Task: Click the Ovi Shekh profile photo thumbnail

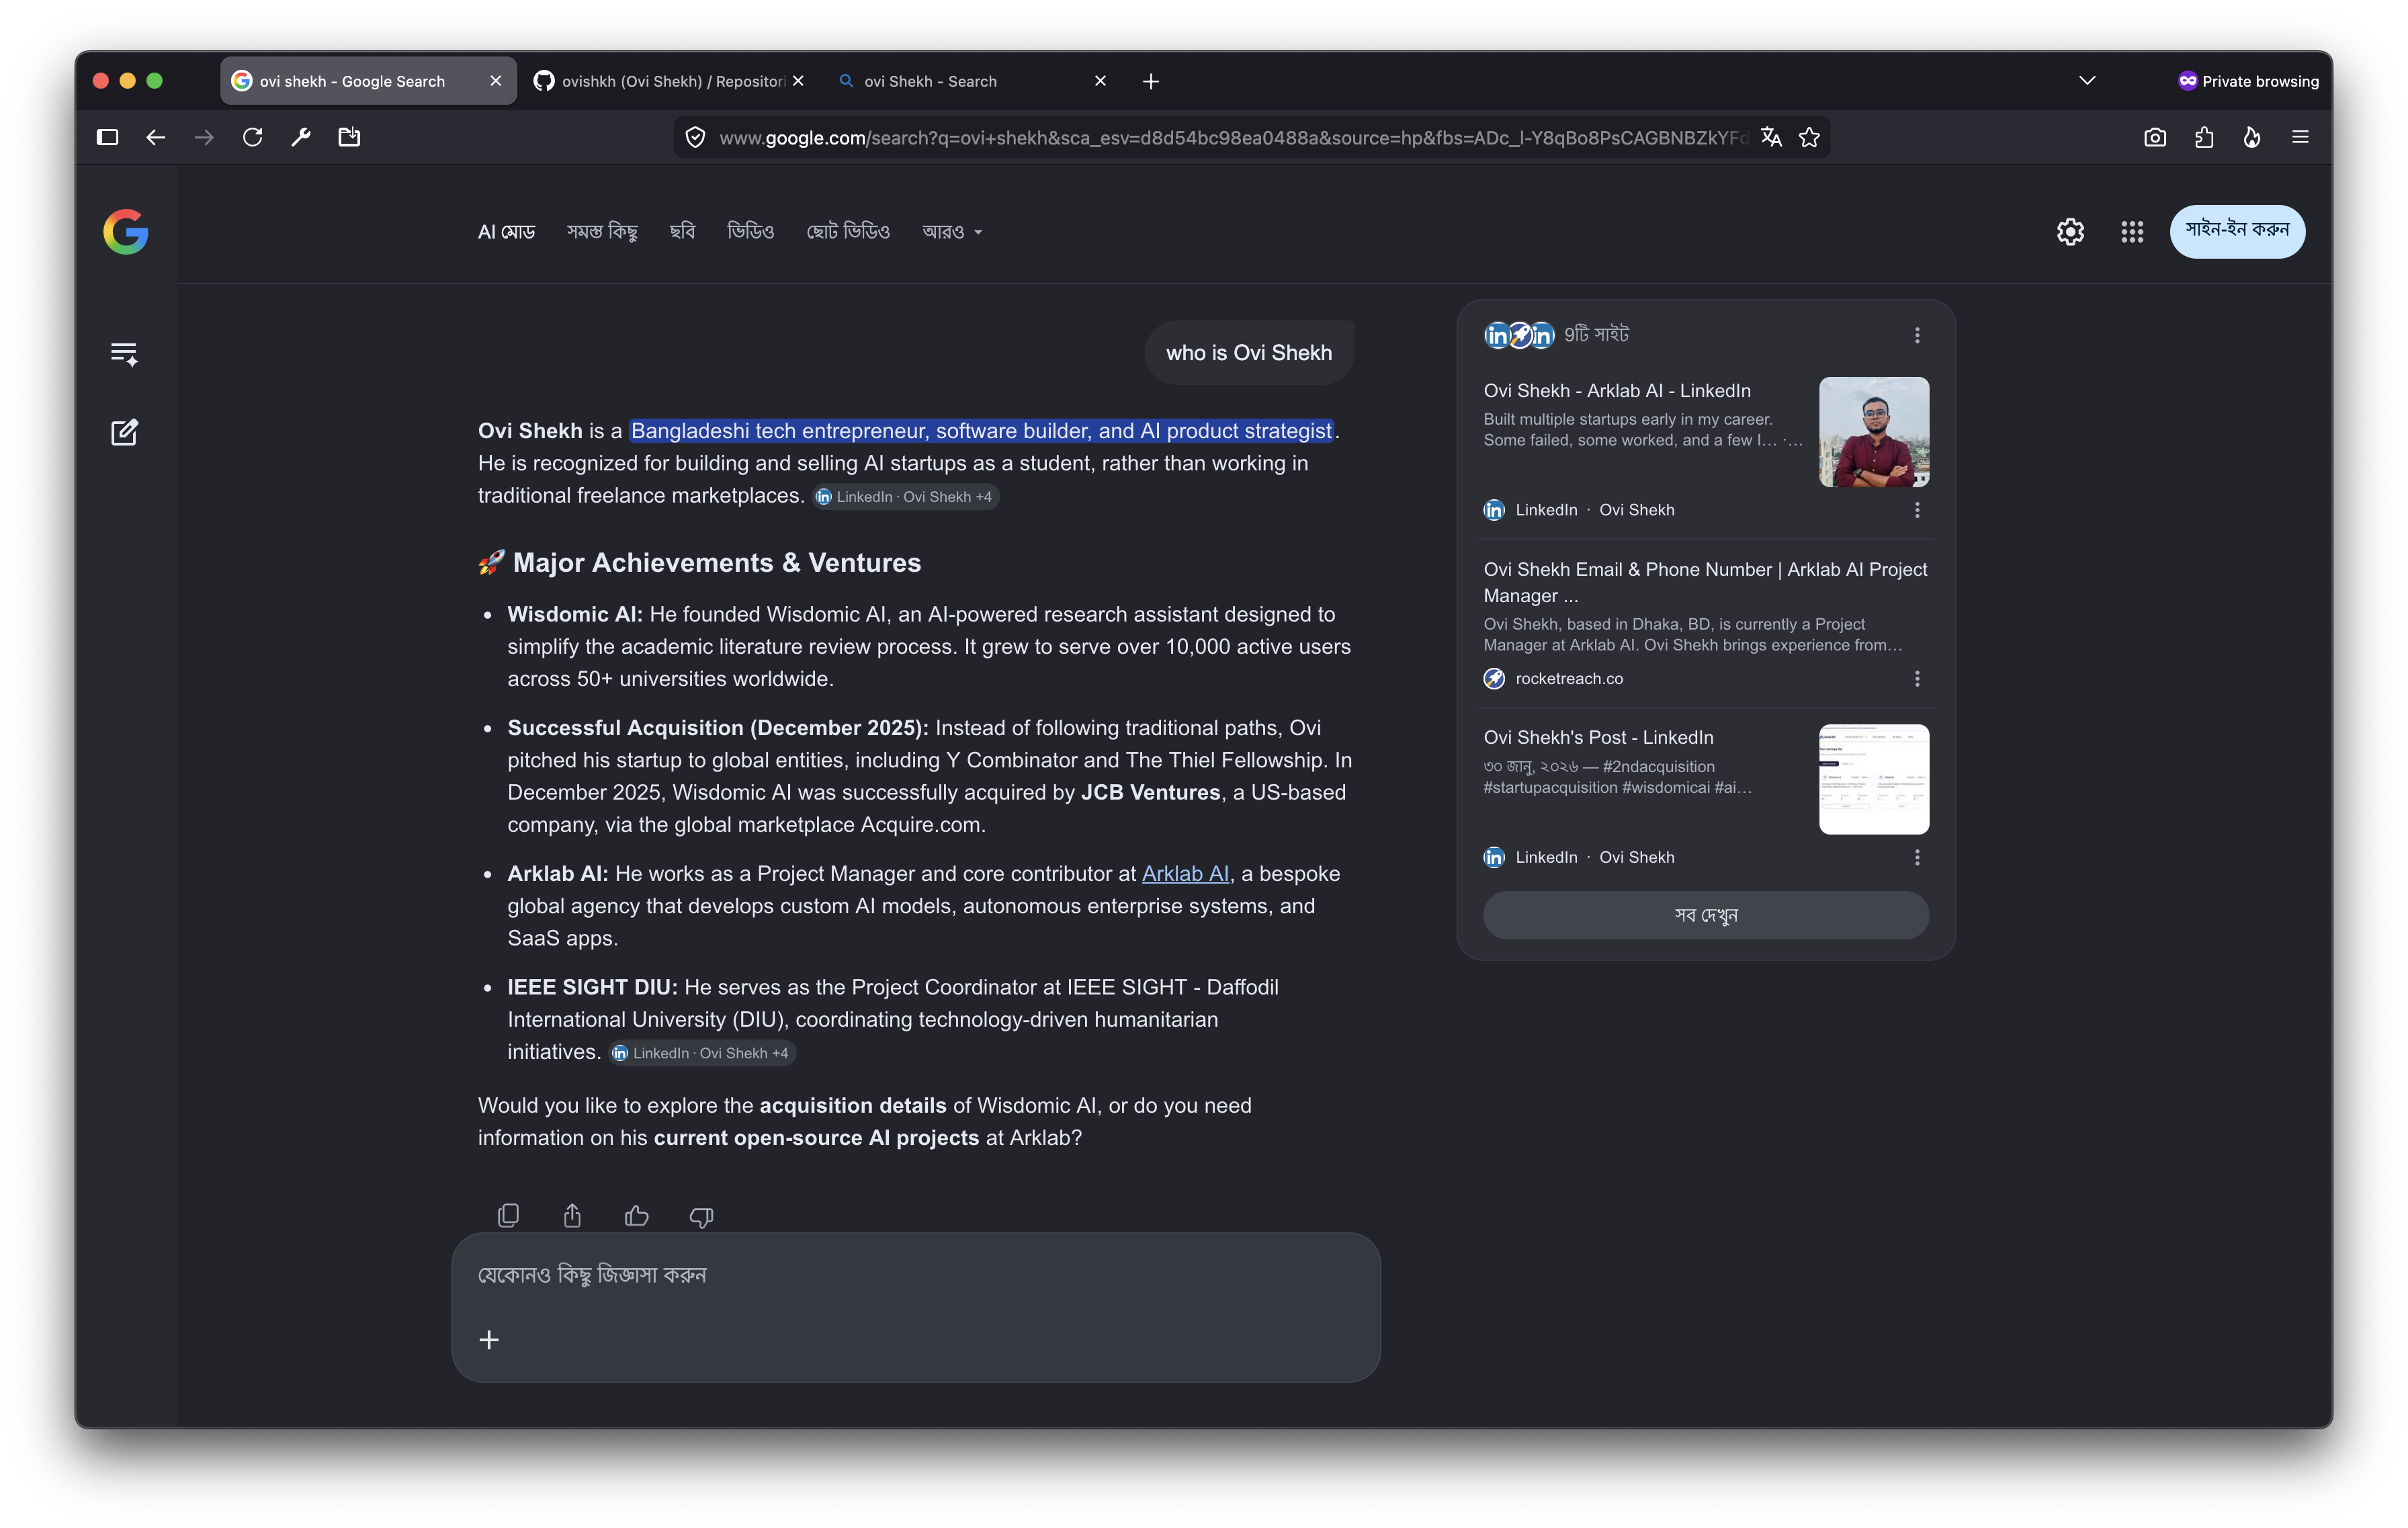Action: [1874, 432]
